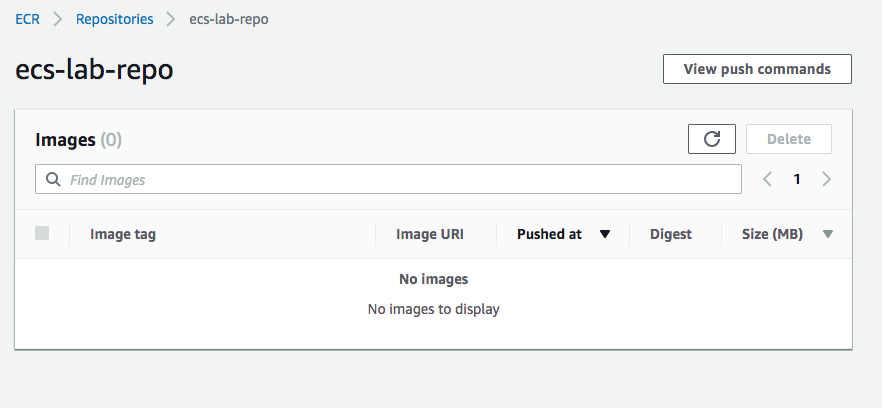Screen dimensions: 882x408
Task: Click the Images (0) panel title
Action: (x=78, y=140)
